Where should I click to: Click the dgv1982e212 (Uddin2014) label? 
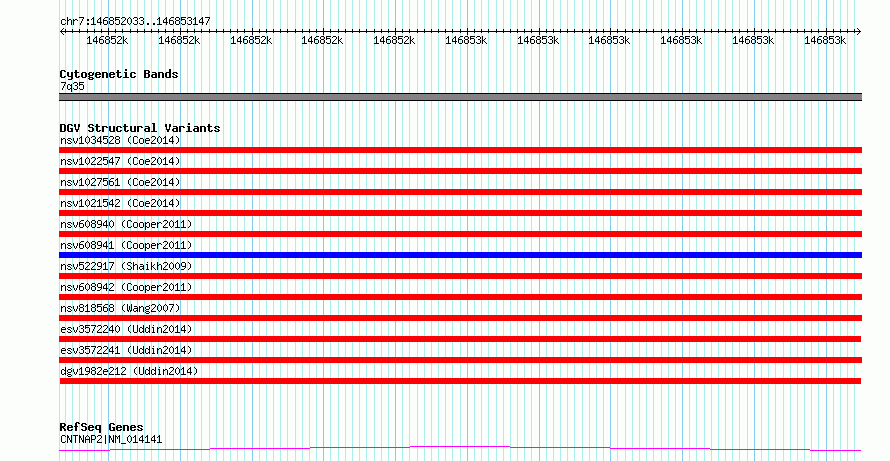tap(129, 371)
